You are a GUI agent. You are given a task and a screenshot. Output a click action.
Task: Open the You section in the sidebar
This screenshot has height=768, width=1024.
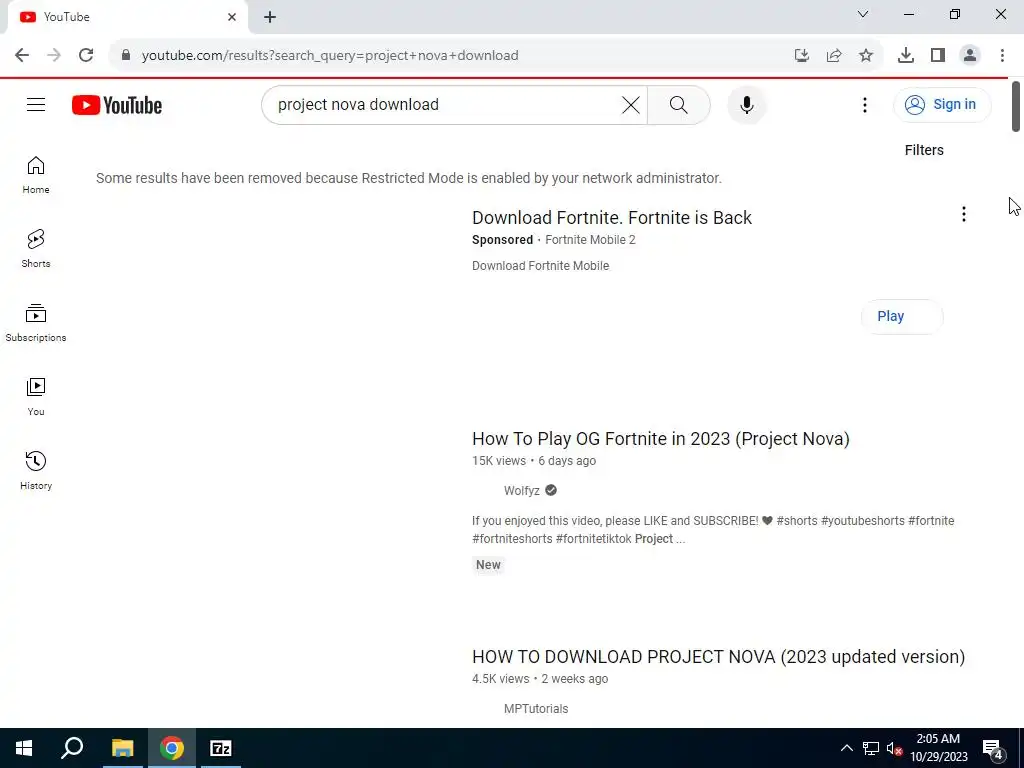point(36,396)
